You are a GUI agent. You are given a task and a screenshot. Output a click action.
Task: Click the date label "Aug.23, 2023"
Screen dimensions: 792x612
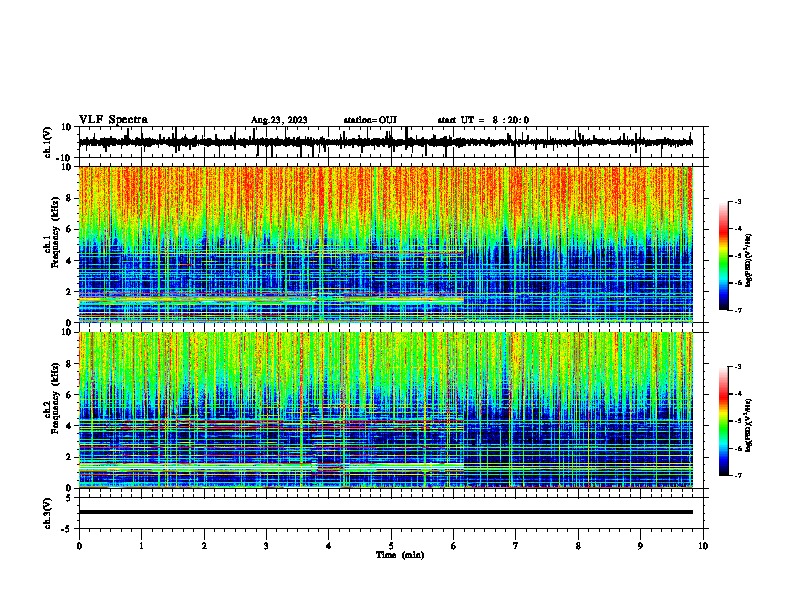279,120
